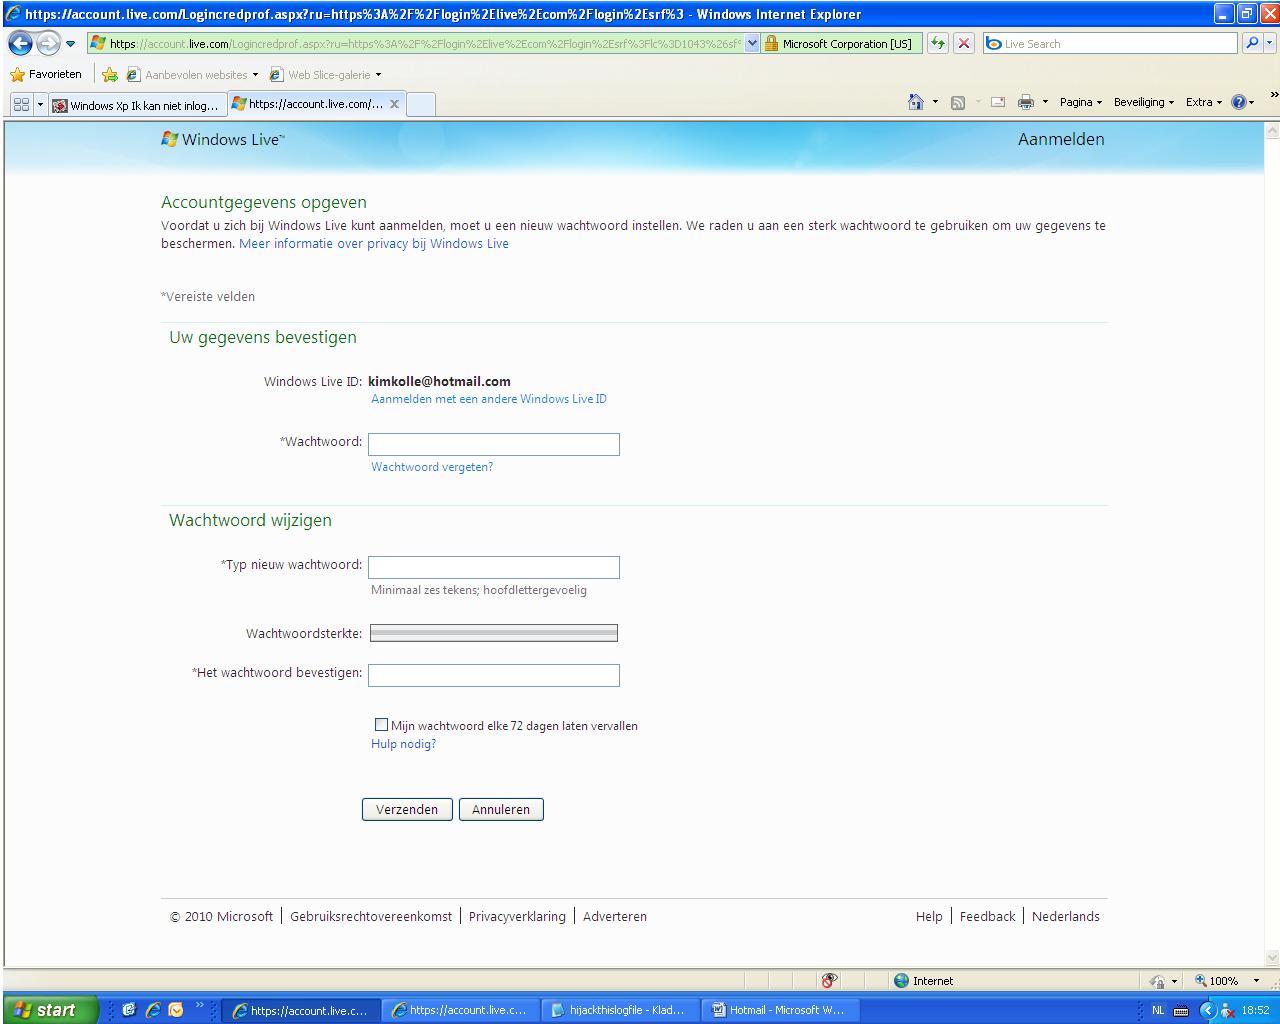Expand the address bar URL history dropdown
The width and height of the screenshot is (1280, 1024).
pos(753,44)
